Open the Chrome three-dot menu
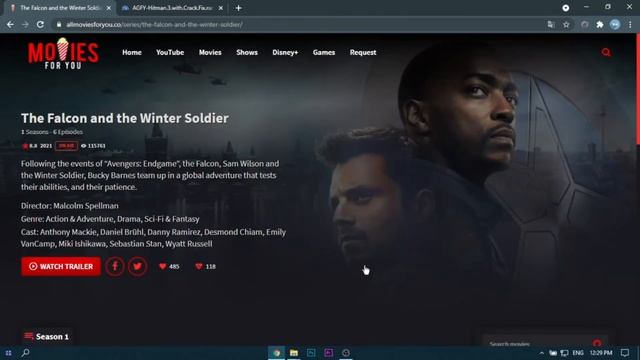Viewport: 640px width, 360px height. [631, 24]
